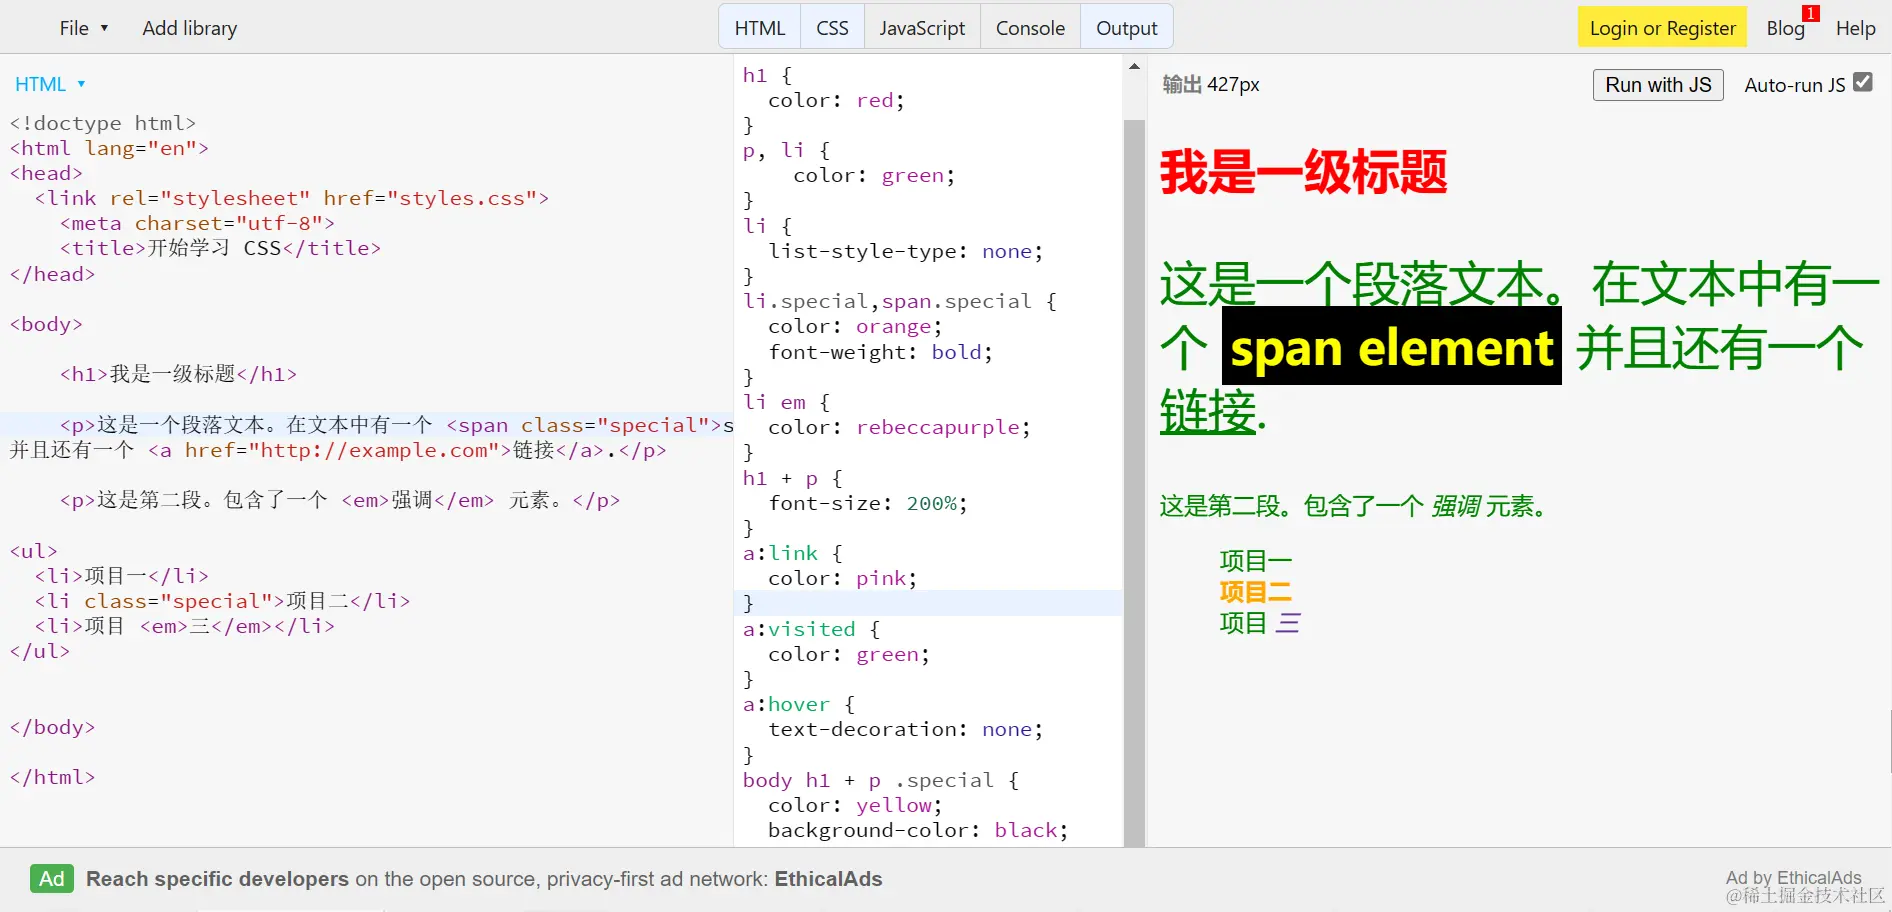The image size is (1892, 912).
Task: Click the a:visited selector line
Action: pos(811,629)
